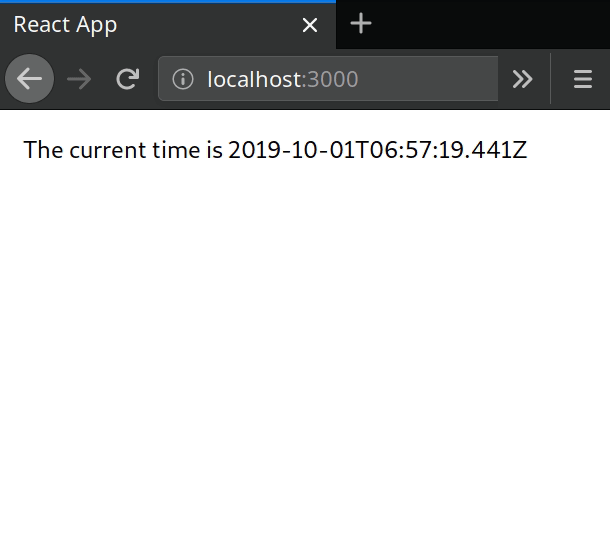
Task: Close the React App tab
Action: [310, 25]
